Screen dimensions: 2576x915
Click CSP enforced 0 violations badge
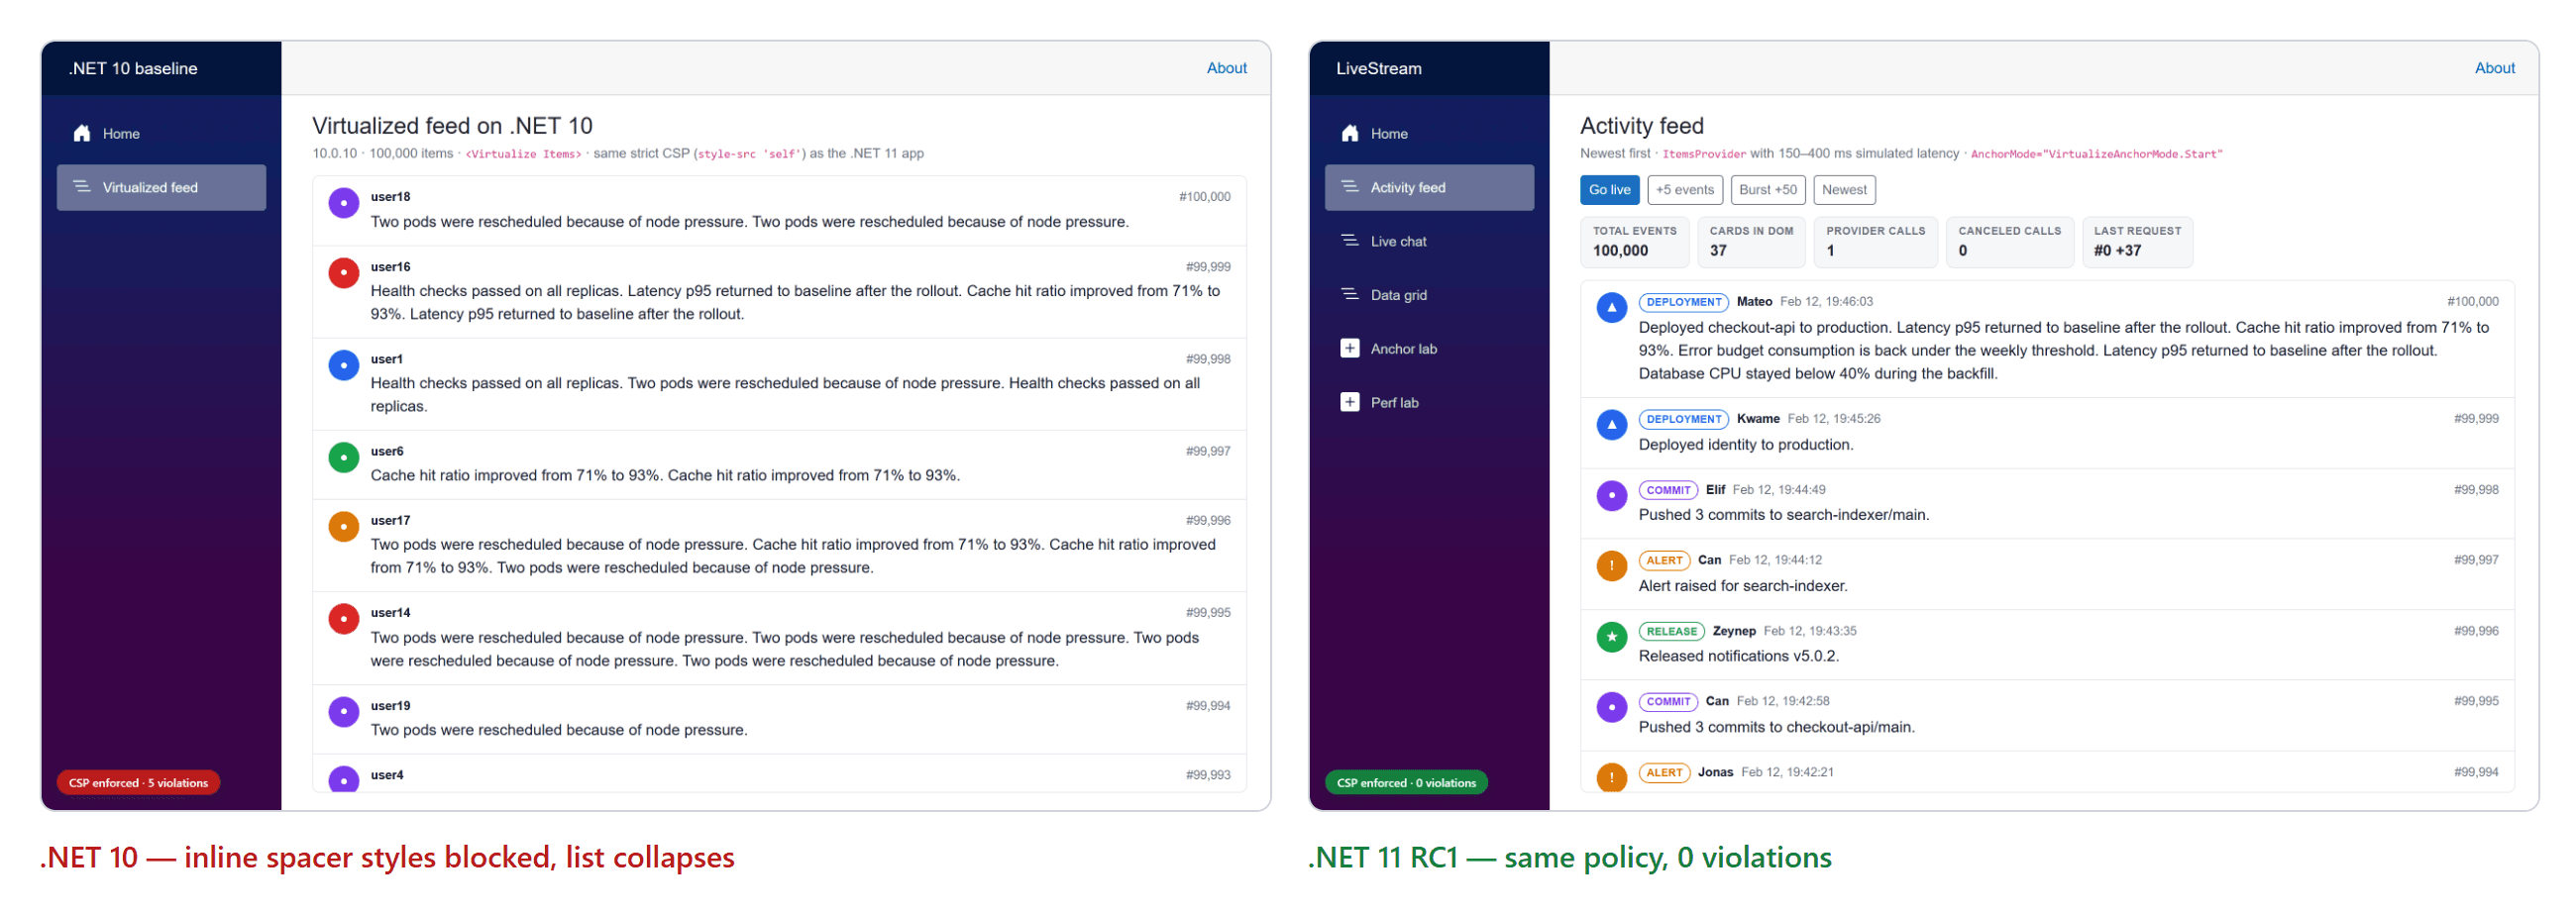tap(1406, 782)
